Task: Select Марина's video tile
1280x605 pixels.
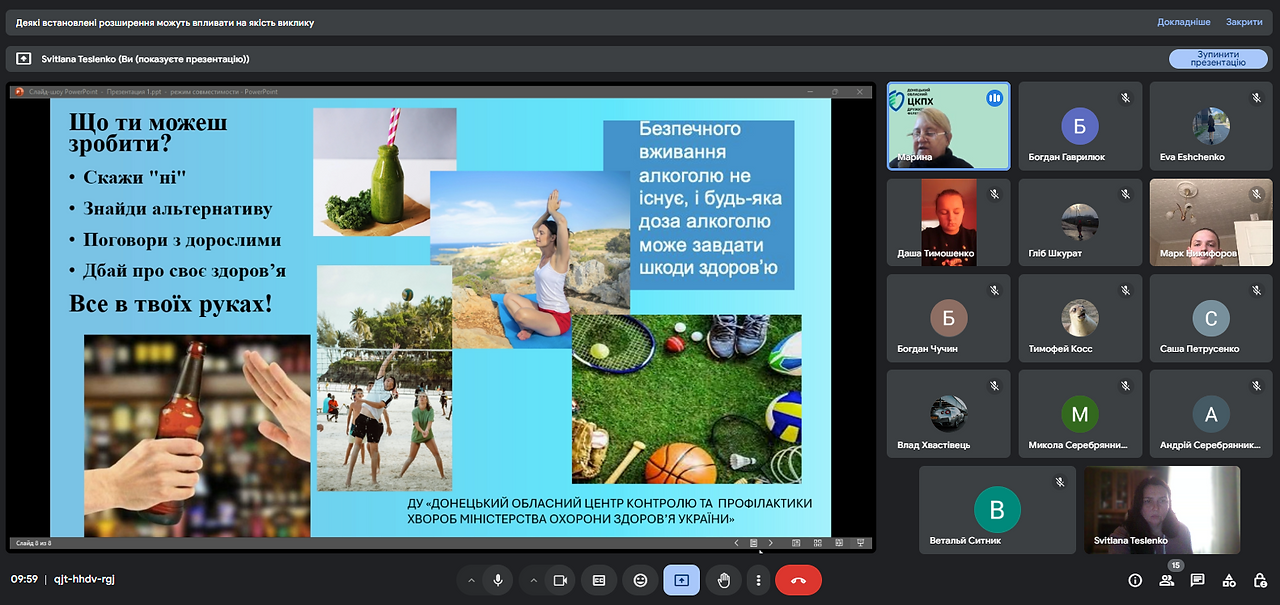Action: click(x=948, y=126)
